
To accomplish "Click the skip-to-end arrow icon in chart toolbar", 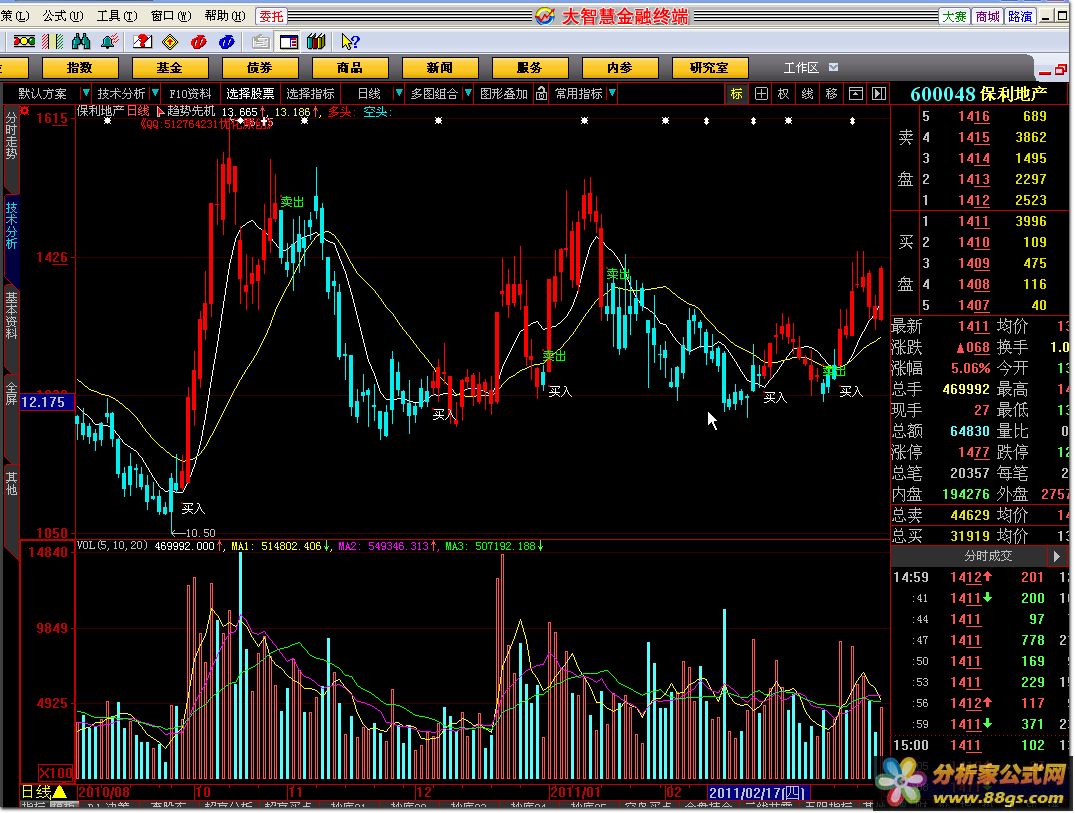I will (879, 94).
